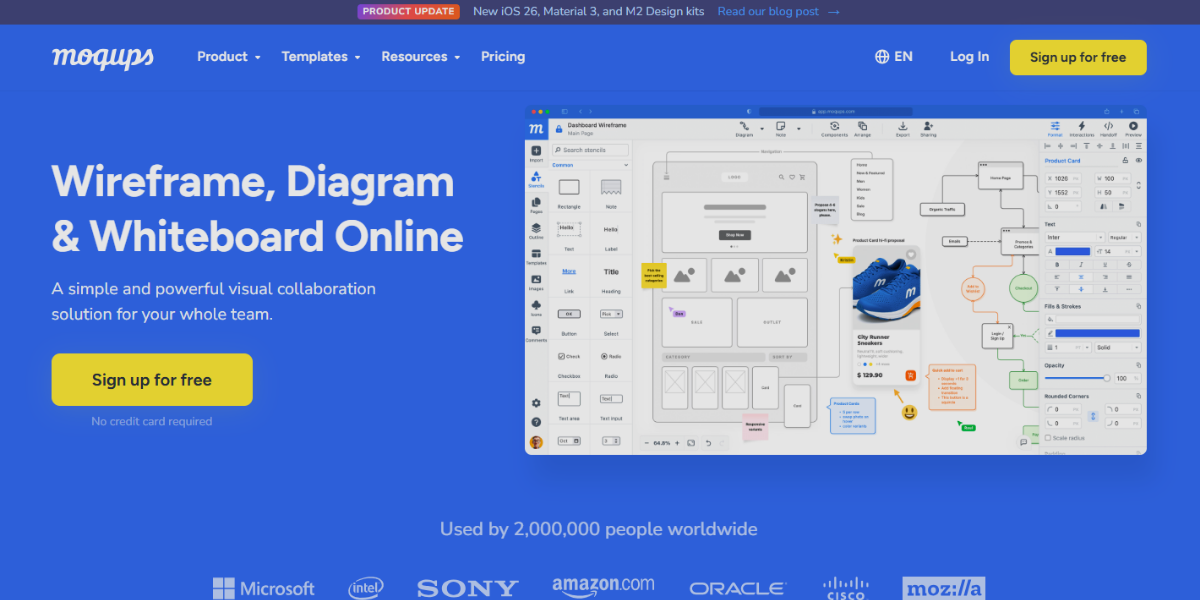Open the globe language selector

[893, 57]
